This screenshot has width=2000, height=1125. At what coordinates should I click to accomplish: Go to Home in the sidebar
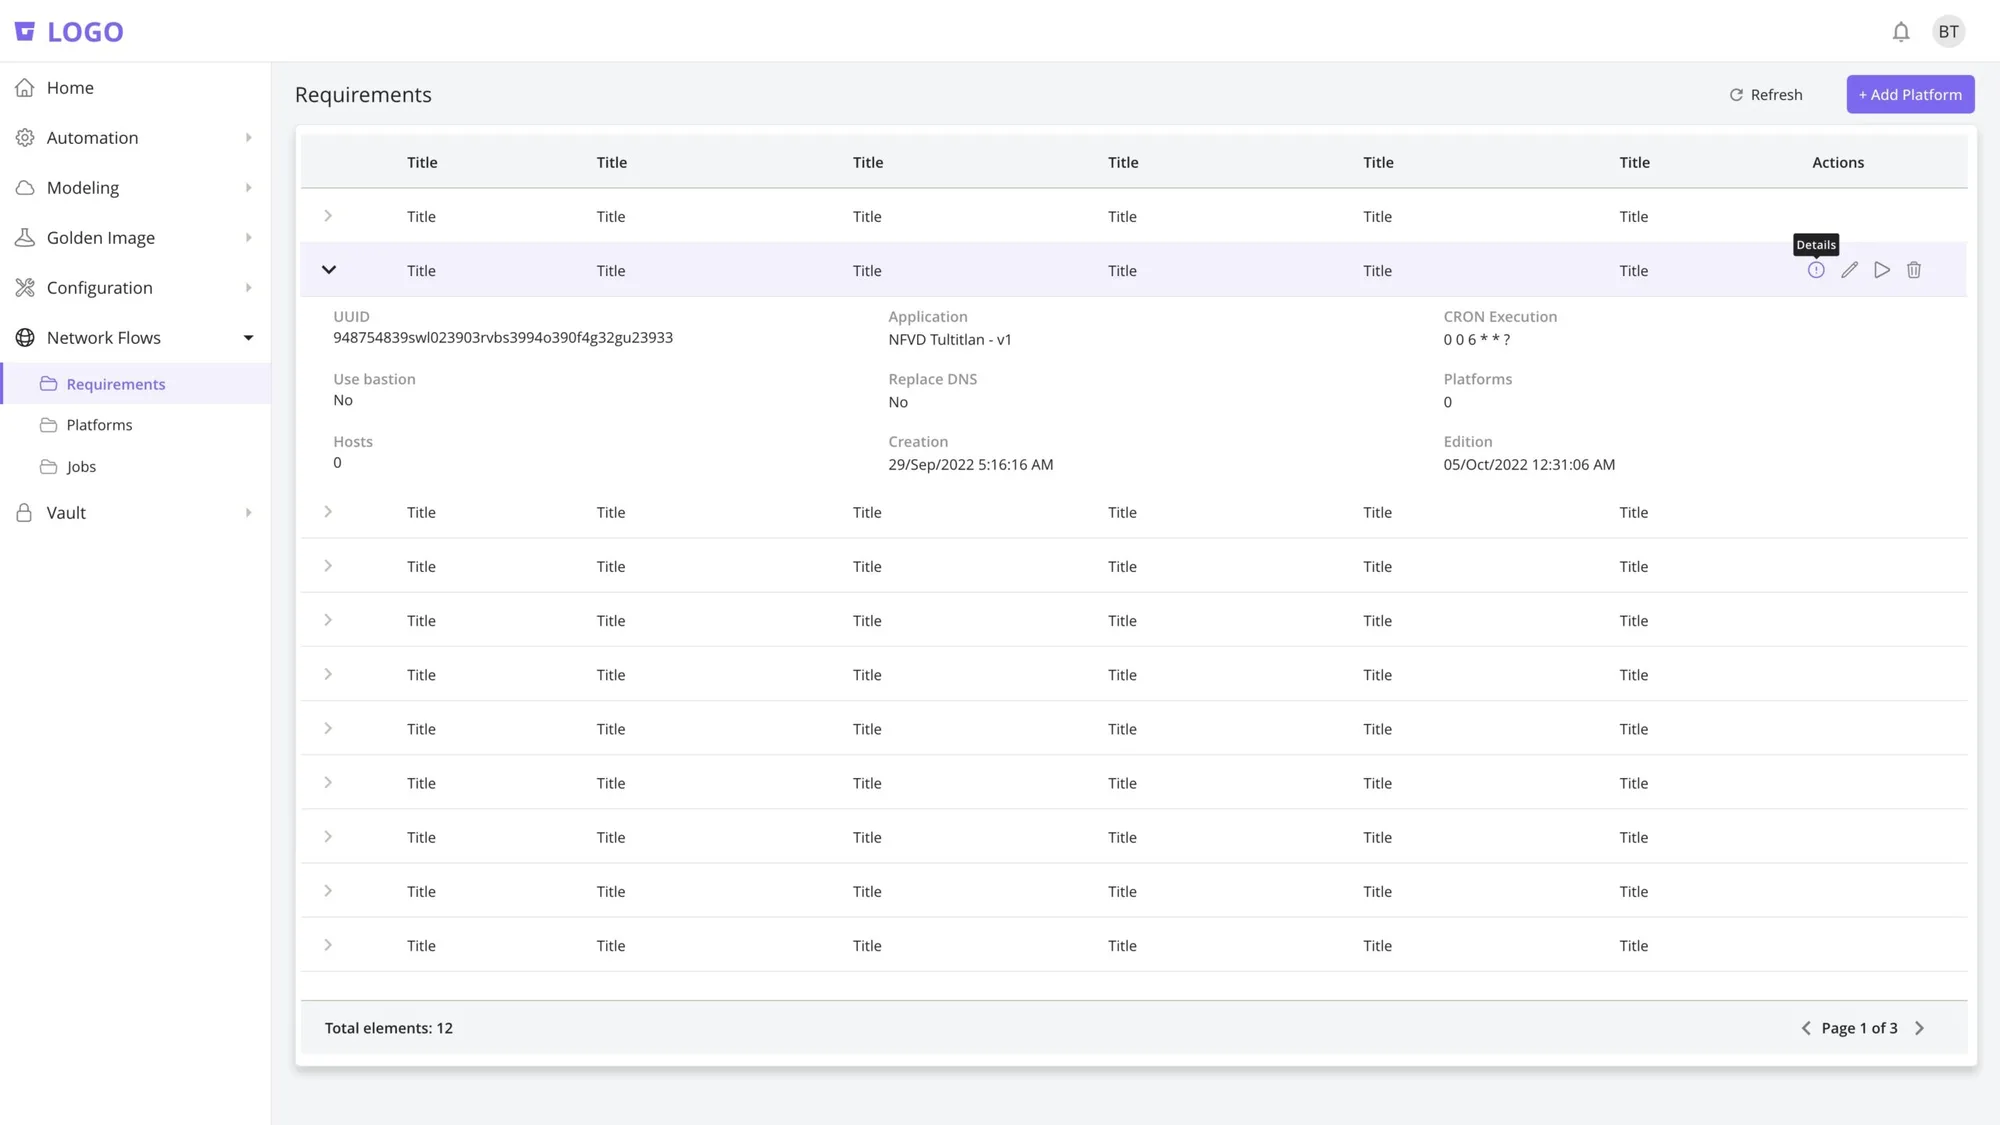click(135, 88)
